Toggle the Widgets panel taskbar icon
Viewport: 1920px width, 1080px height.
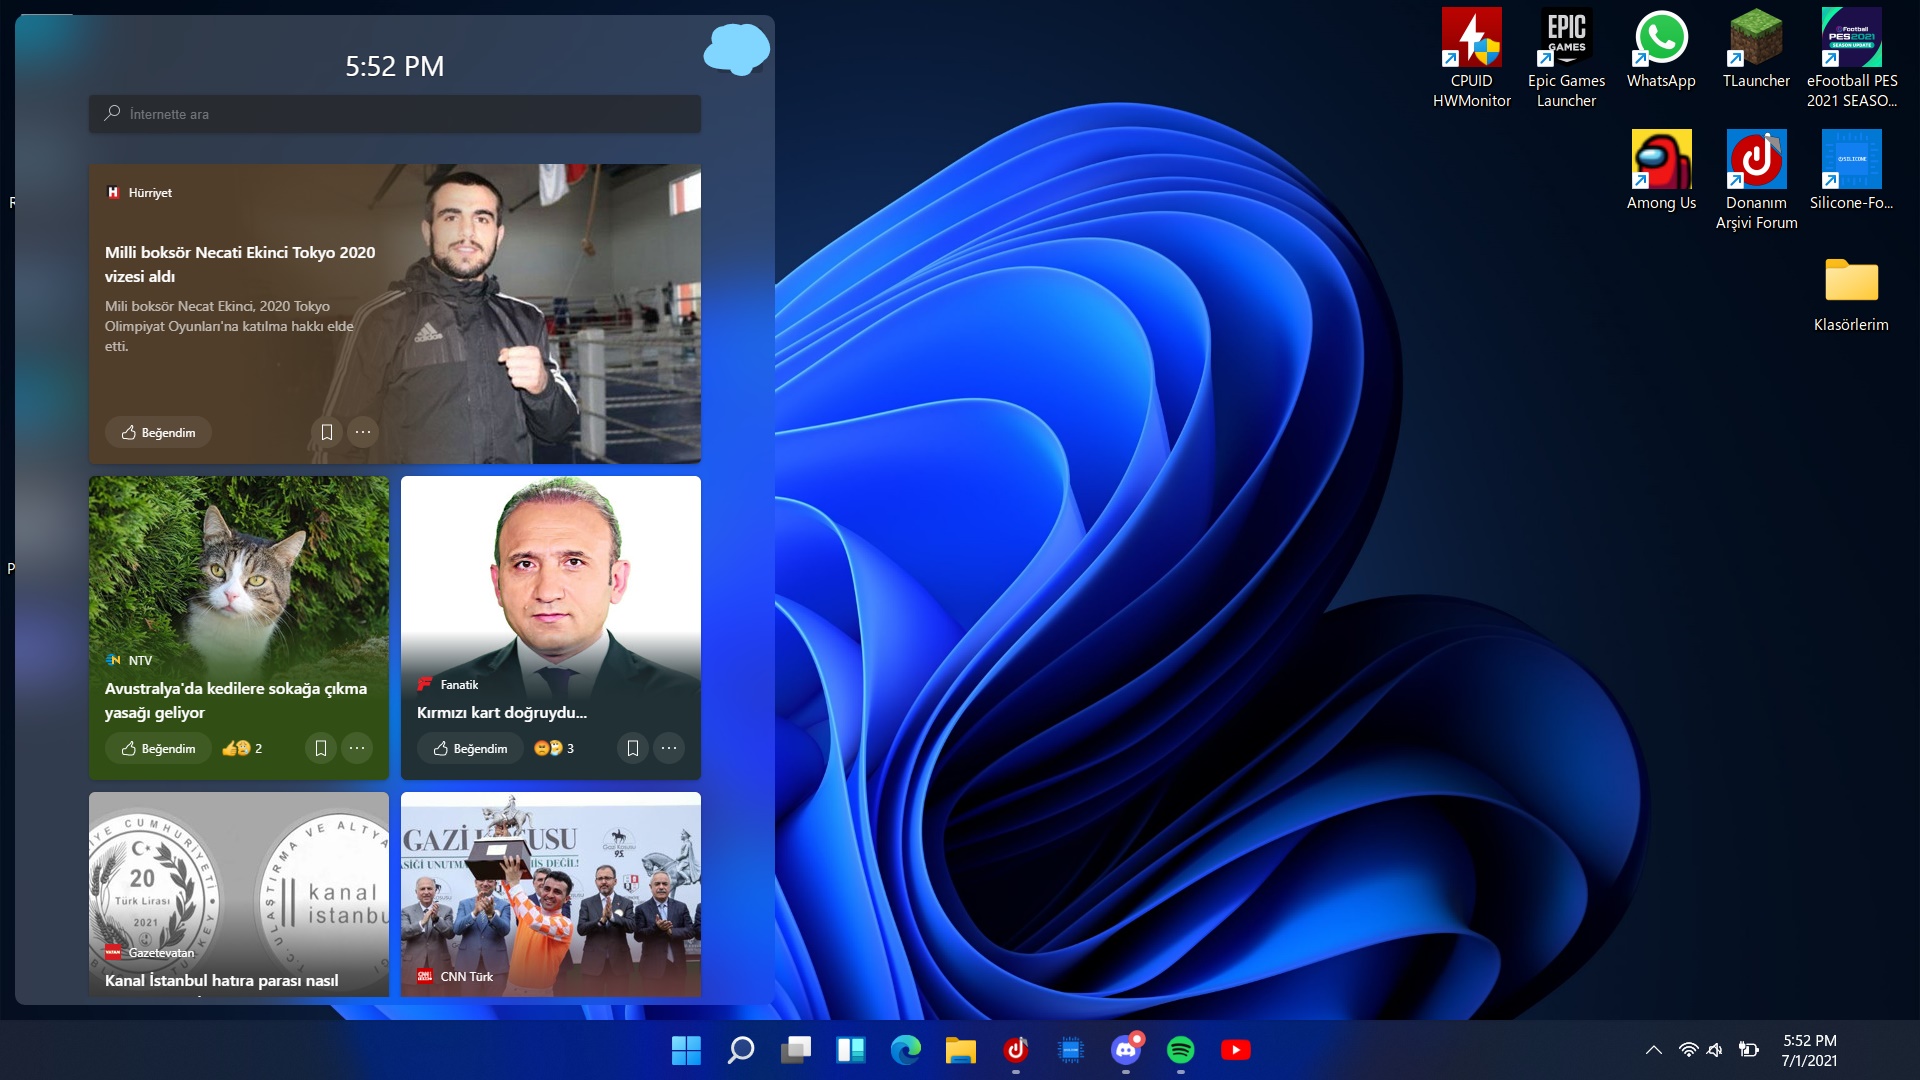pos(851,1050)
